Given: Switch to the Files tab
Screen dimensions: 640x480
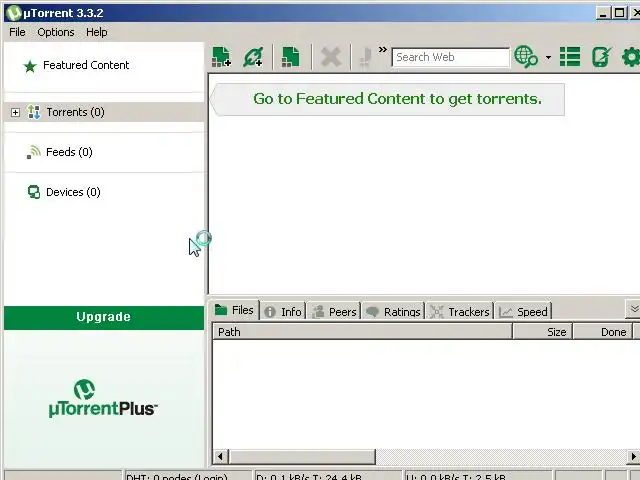Looking at the screenshot, I should [235, 310].
